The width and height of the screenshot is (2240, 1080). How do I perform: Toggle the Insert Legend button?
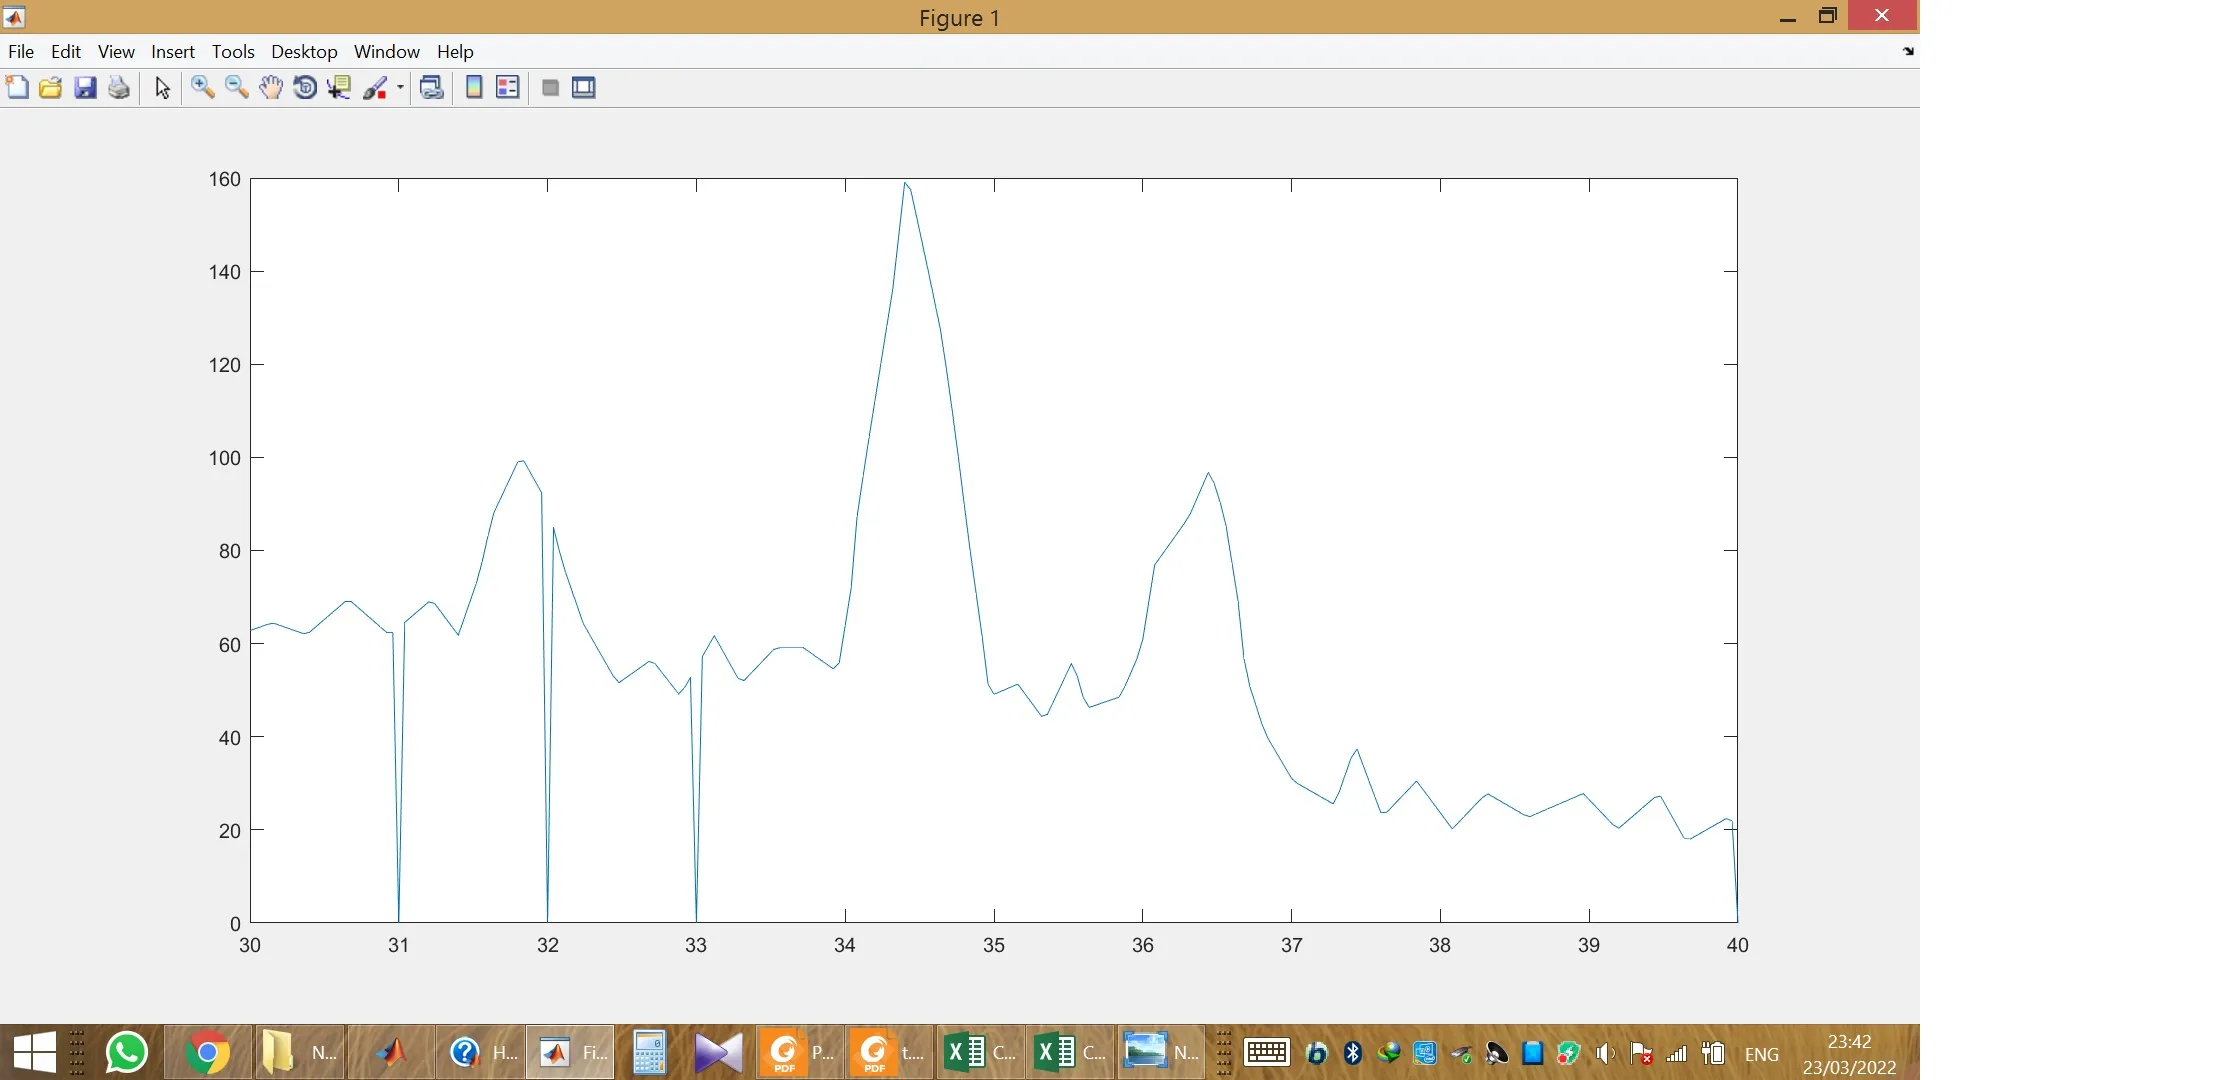click(x=508, y=88)
